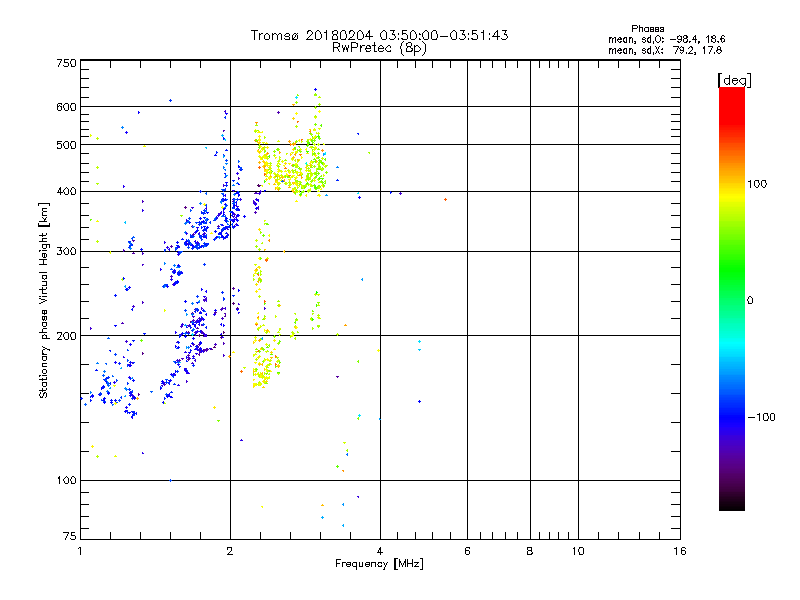Click the y-axis '750' tick label
Image resolution: width=800 pixels, height=600 pixels.
click(67, 63)
